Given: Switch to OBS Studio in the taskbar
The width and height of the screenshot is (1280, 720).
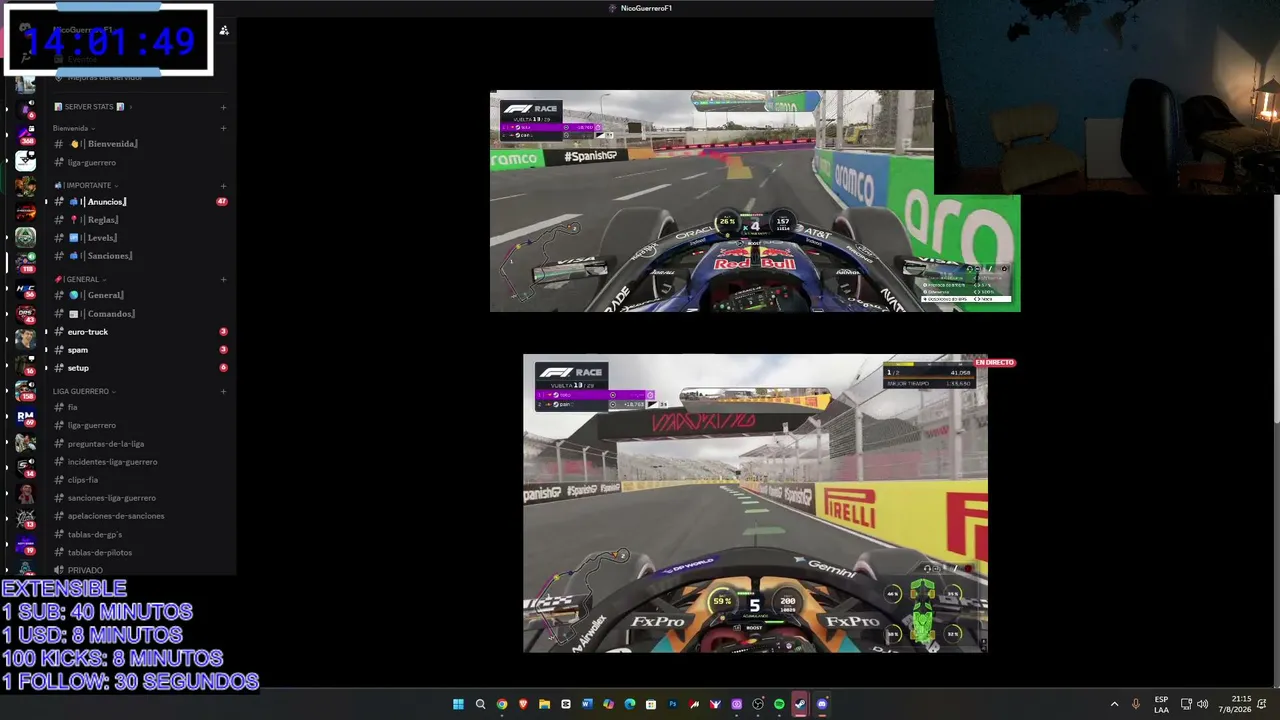Looking at the screenshot, I should 758,704.
